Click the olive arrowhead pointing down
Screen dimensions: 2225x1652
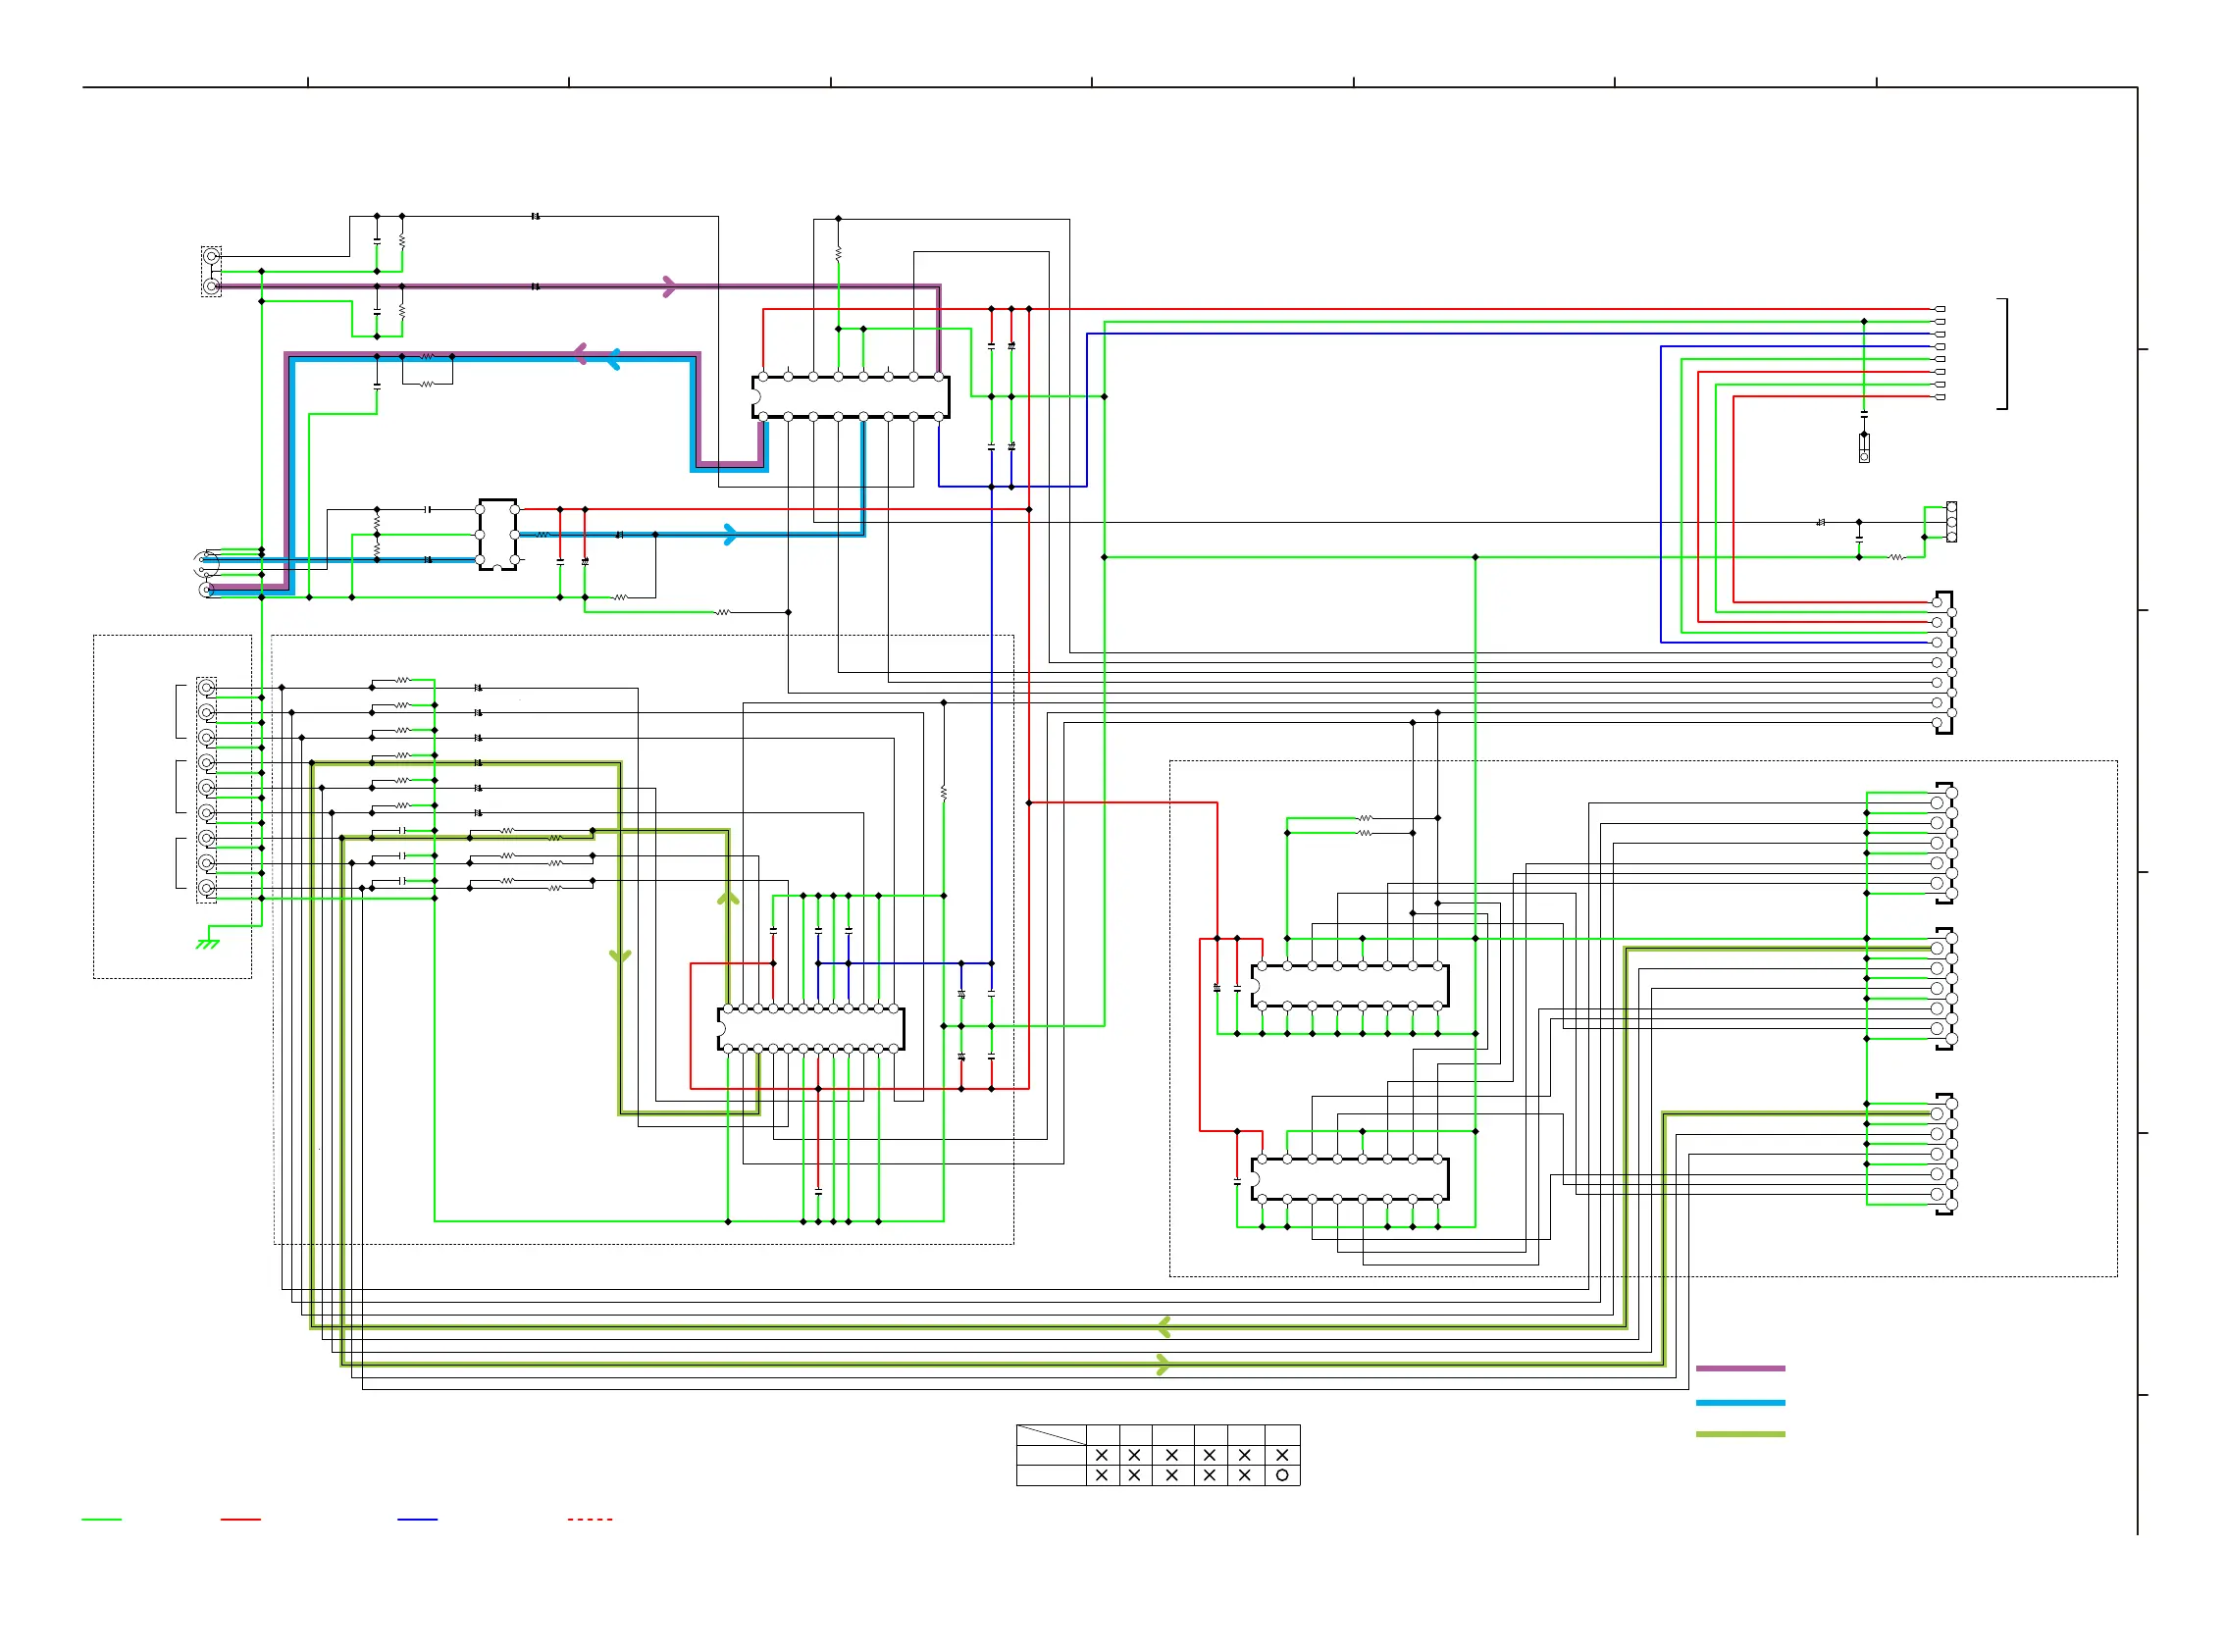[x=620, y=956]
